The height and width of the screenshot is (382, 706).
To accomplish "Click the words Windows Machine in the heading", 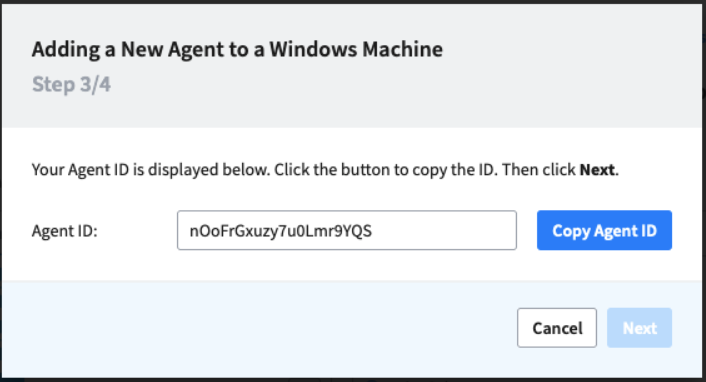I will pyautogui.click(x=356, y=49).
